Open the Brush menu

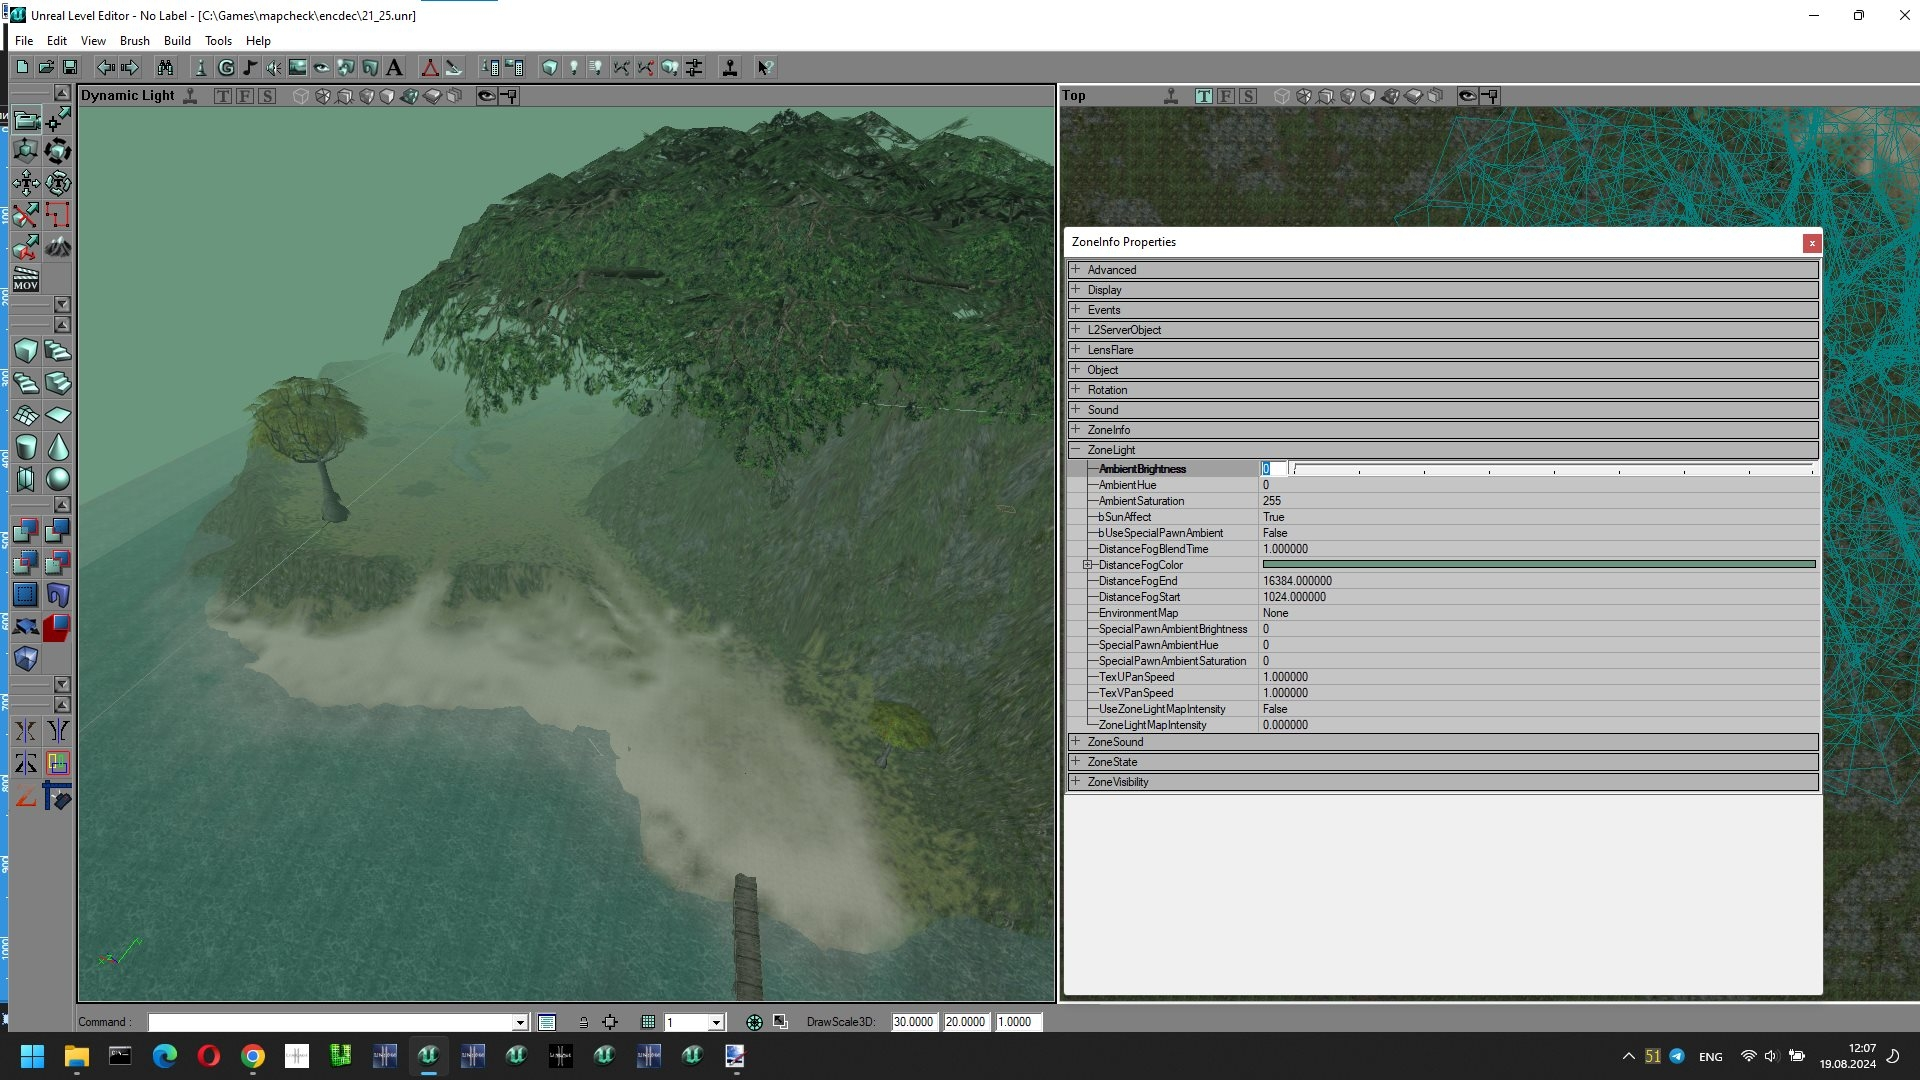[x=134, y=41]
